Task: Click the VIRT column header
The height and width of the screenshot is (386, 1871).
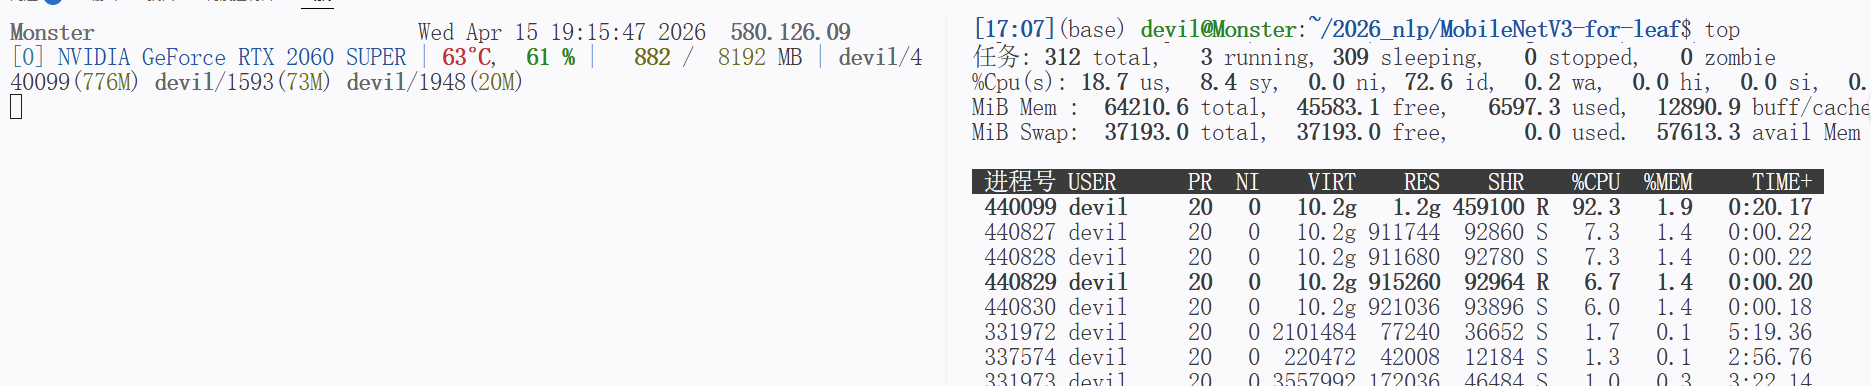Action: pos(1332,182)
